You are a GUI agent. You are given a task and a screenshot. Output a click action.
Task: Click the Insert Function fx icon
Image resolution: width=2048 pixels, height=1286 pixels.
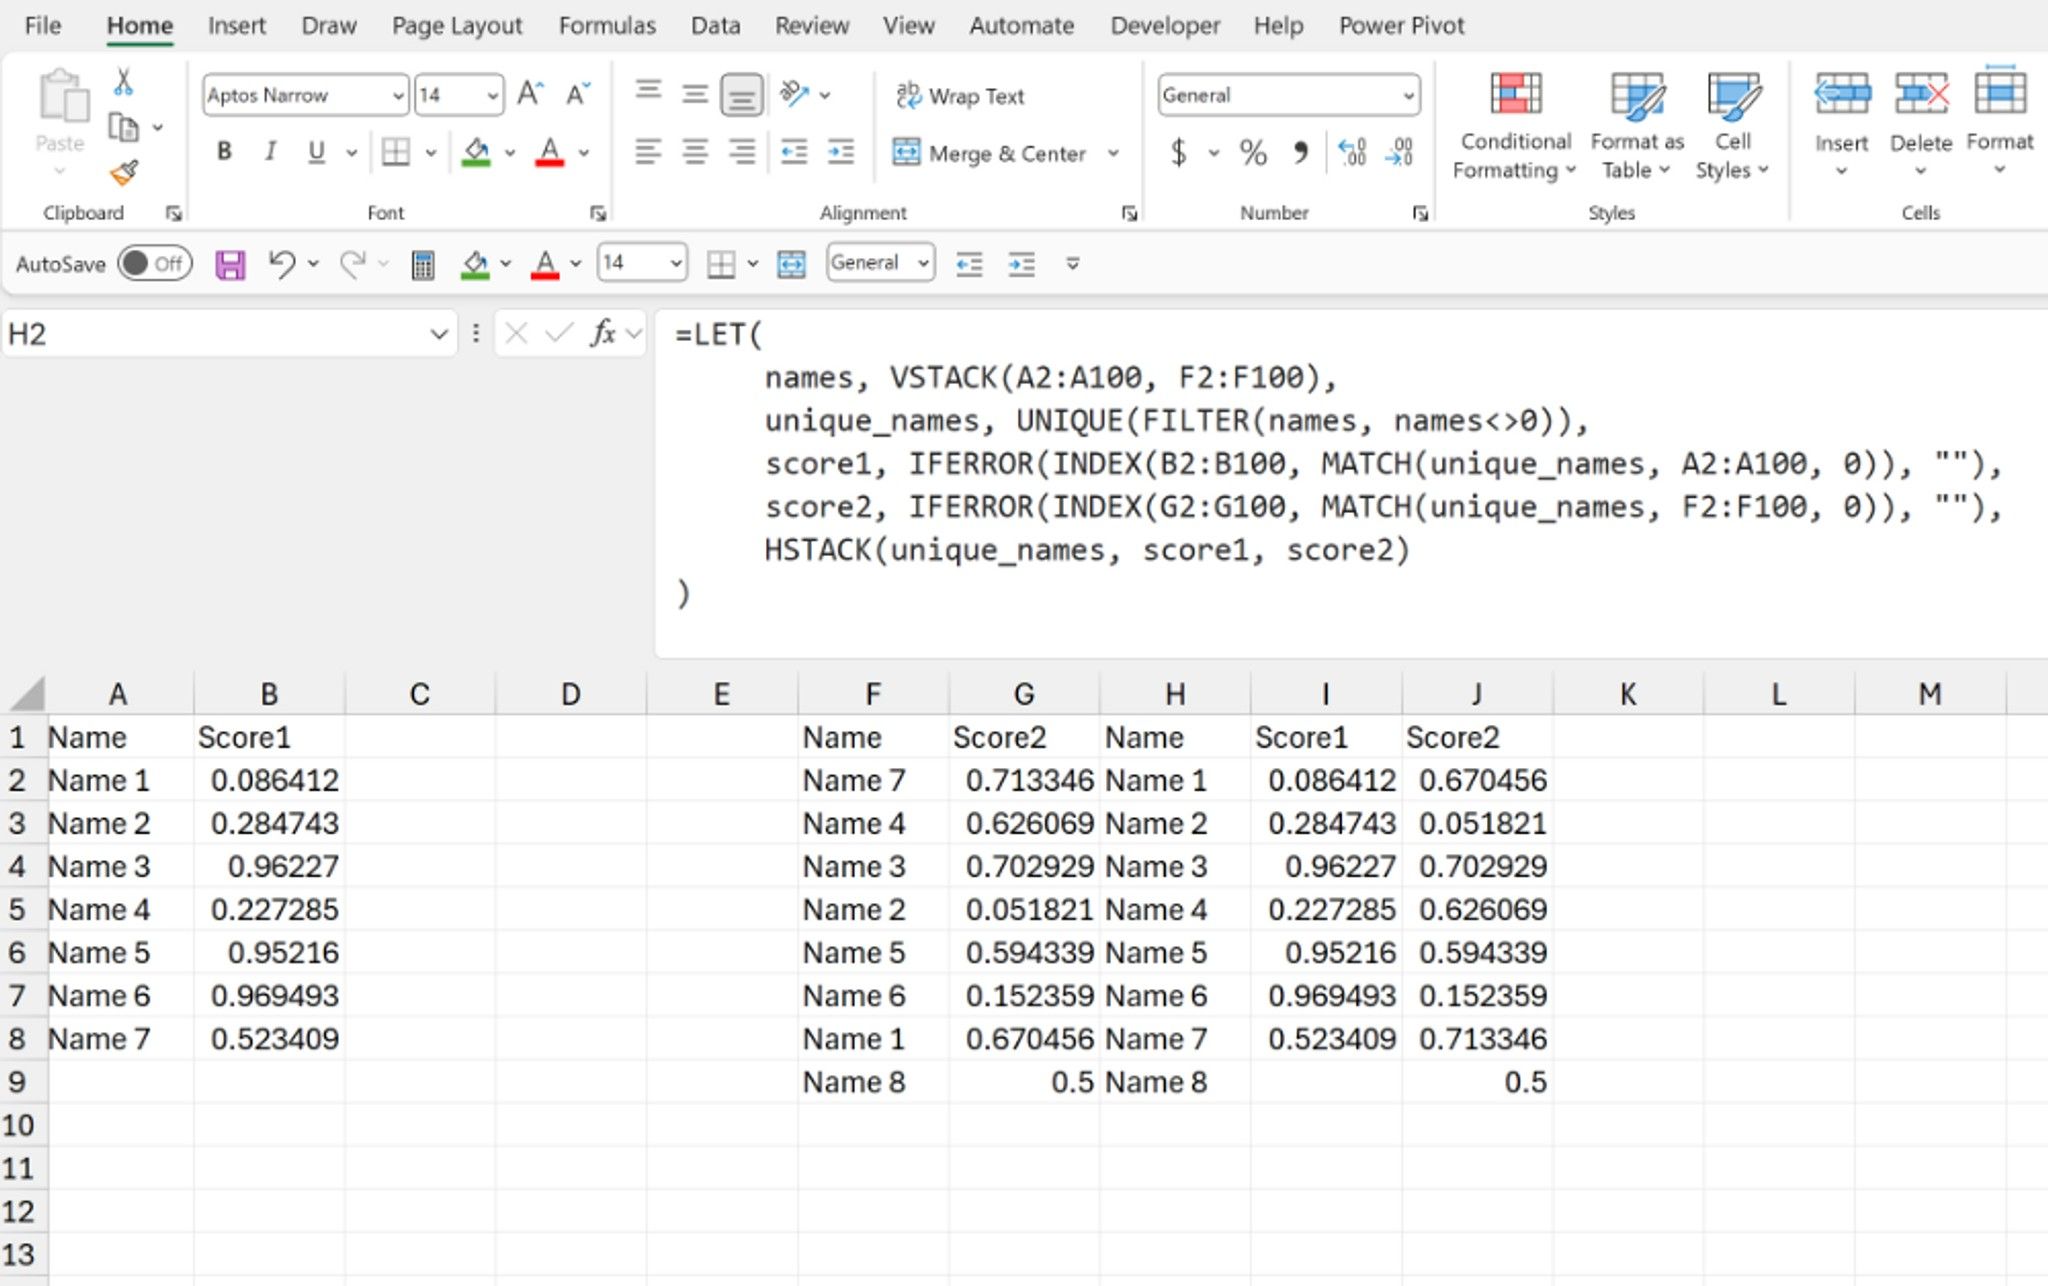pos(603,333)
